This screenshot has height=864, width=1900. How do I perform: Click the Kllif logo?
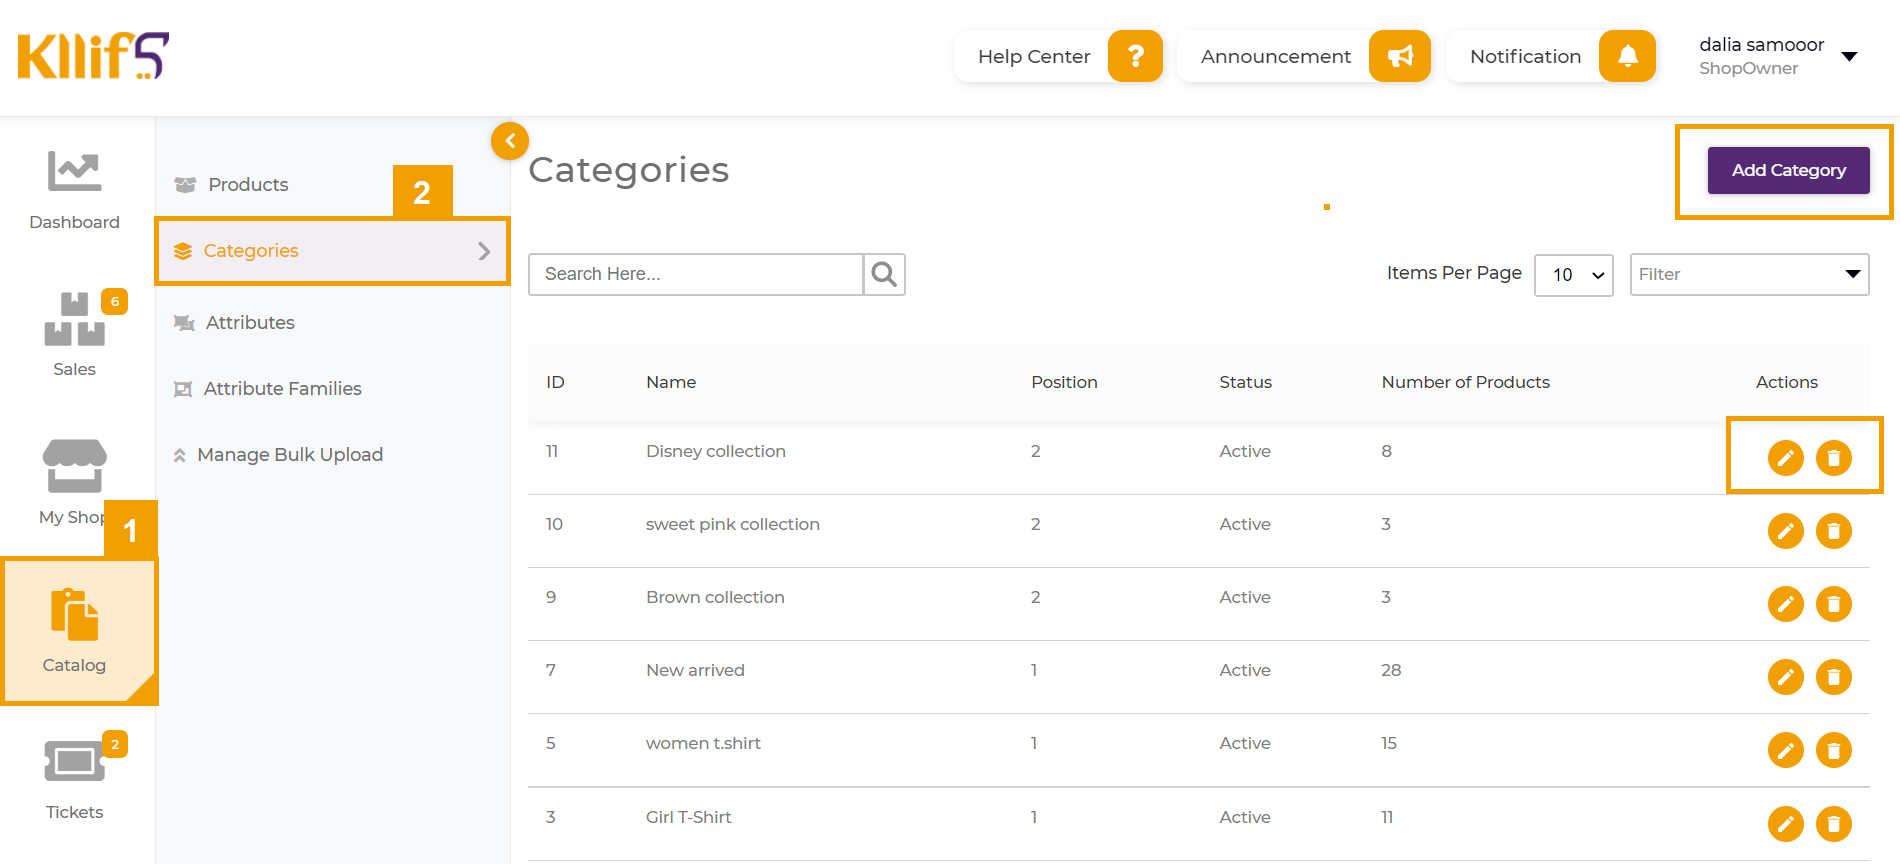[93, 56]
